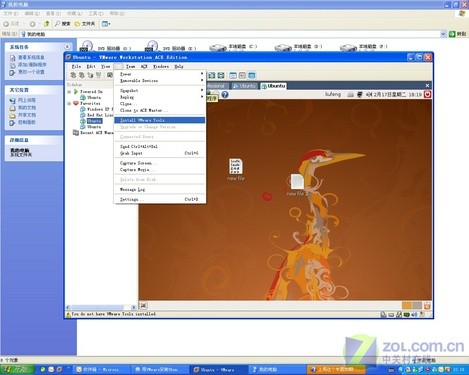
Task: Click the trash icon on Ubuntu bottom panel
Action: coord(427,305)
